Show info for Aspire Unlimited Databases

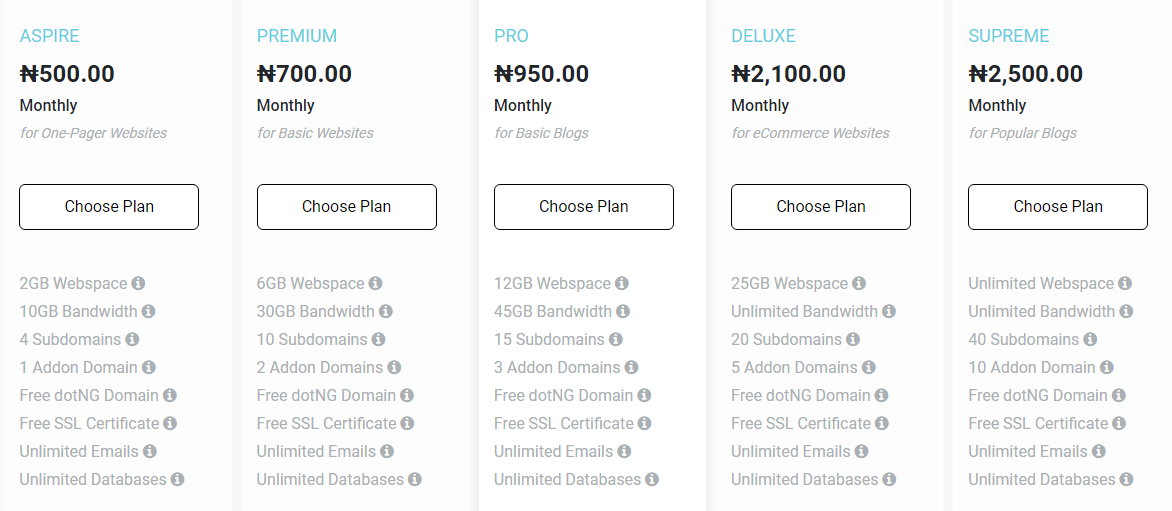177,480
